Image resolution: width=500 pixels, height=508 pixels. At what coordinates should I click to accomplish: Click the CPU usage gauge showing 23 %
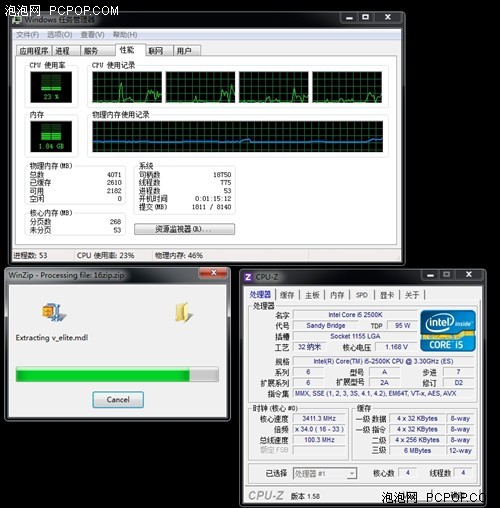point(51,87)
